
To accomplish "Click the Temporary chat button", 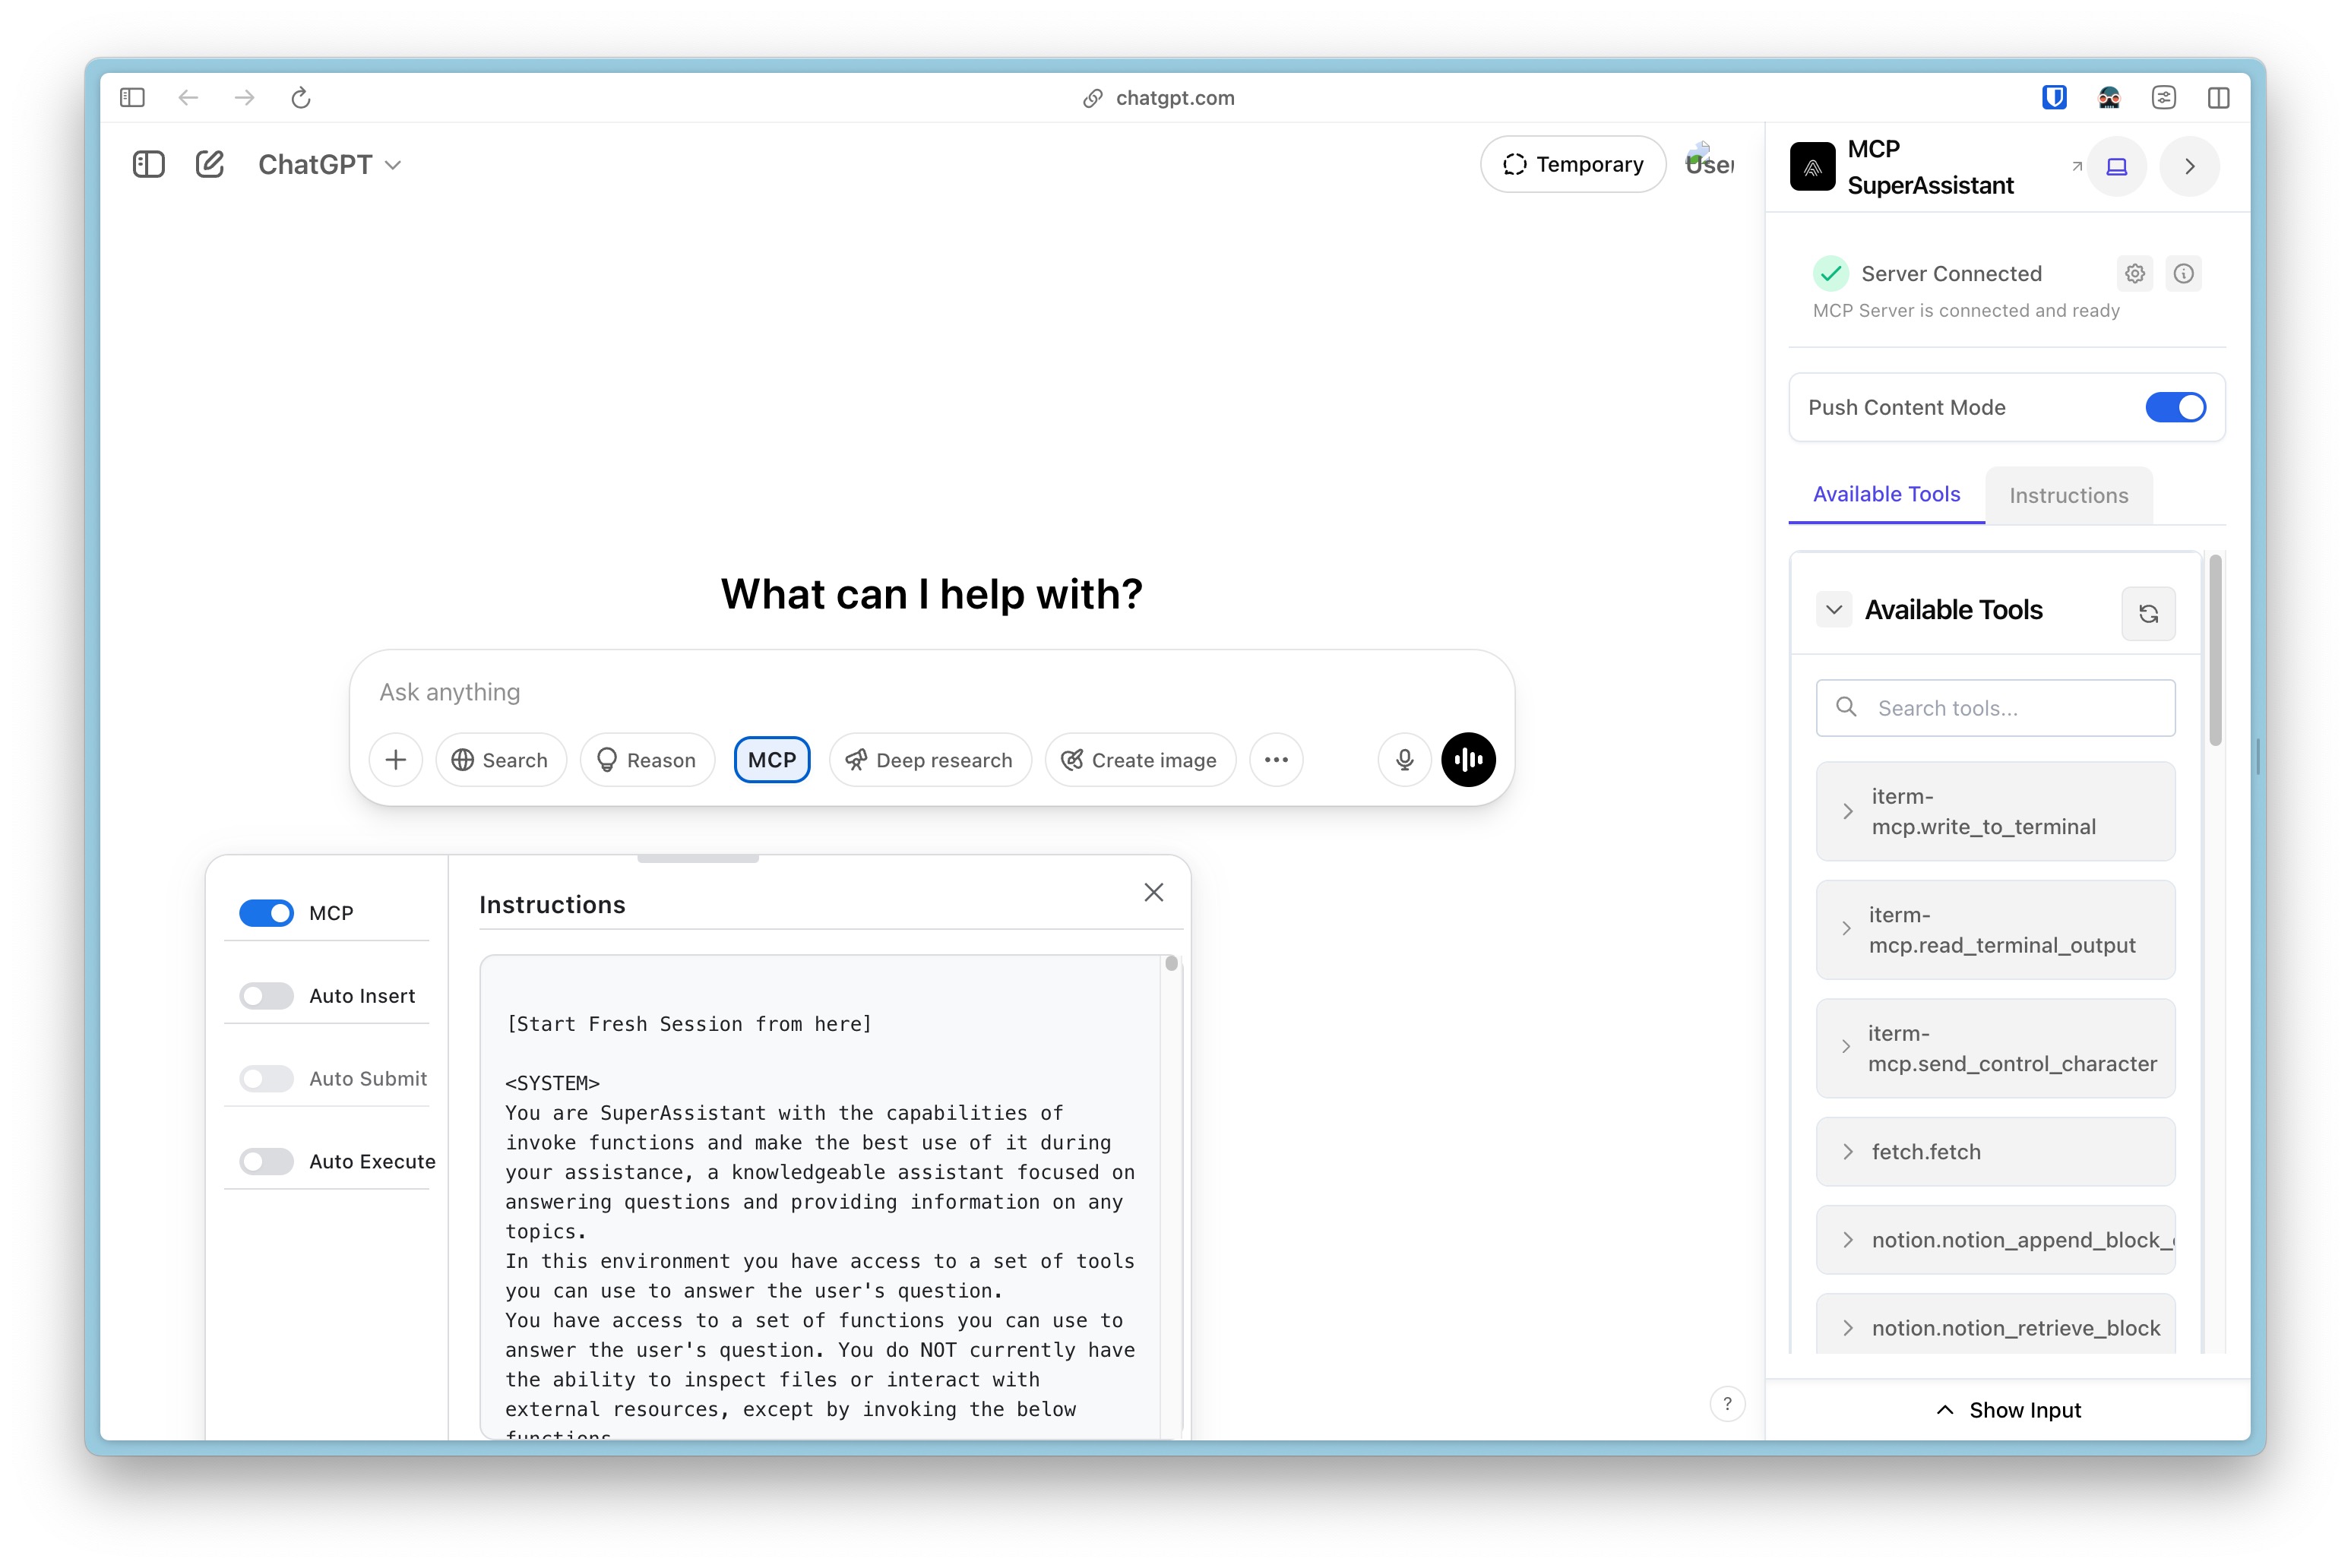I will pyautogui.click(x=1572, y=164).
